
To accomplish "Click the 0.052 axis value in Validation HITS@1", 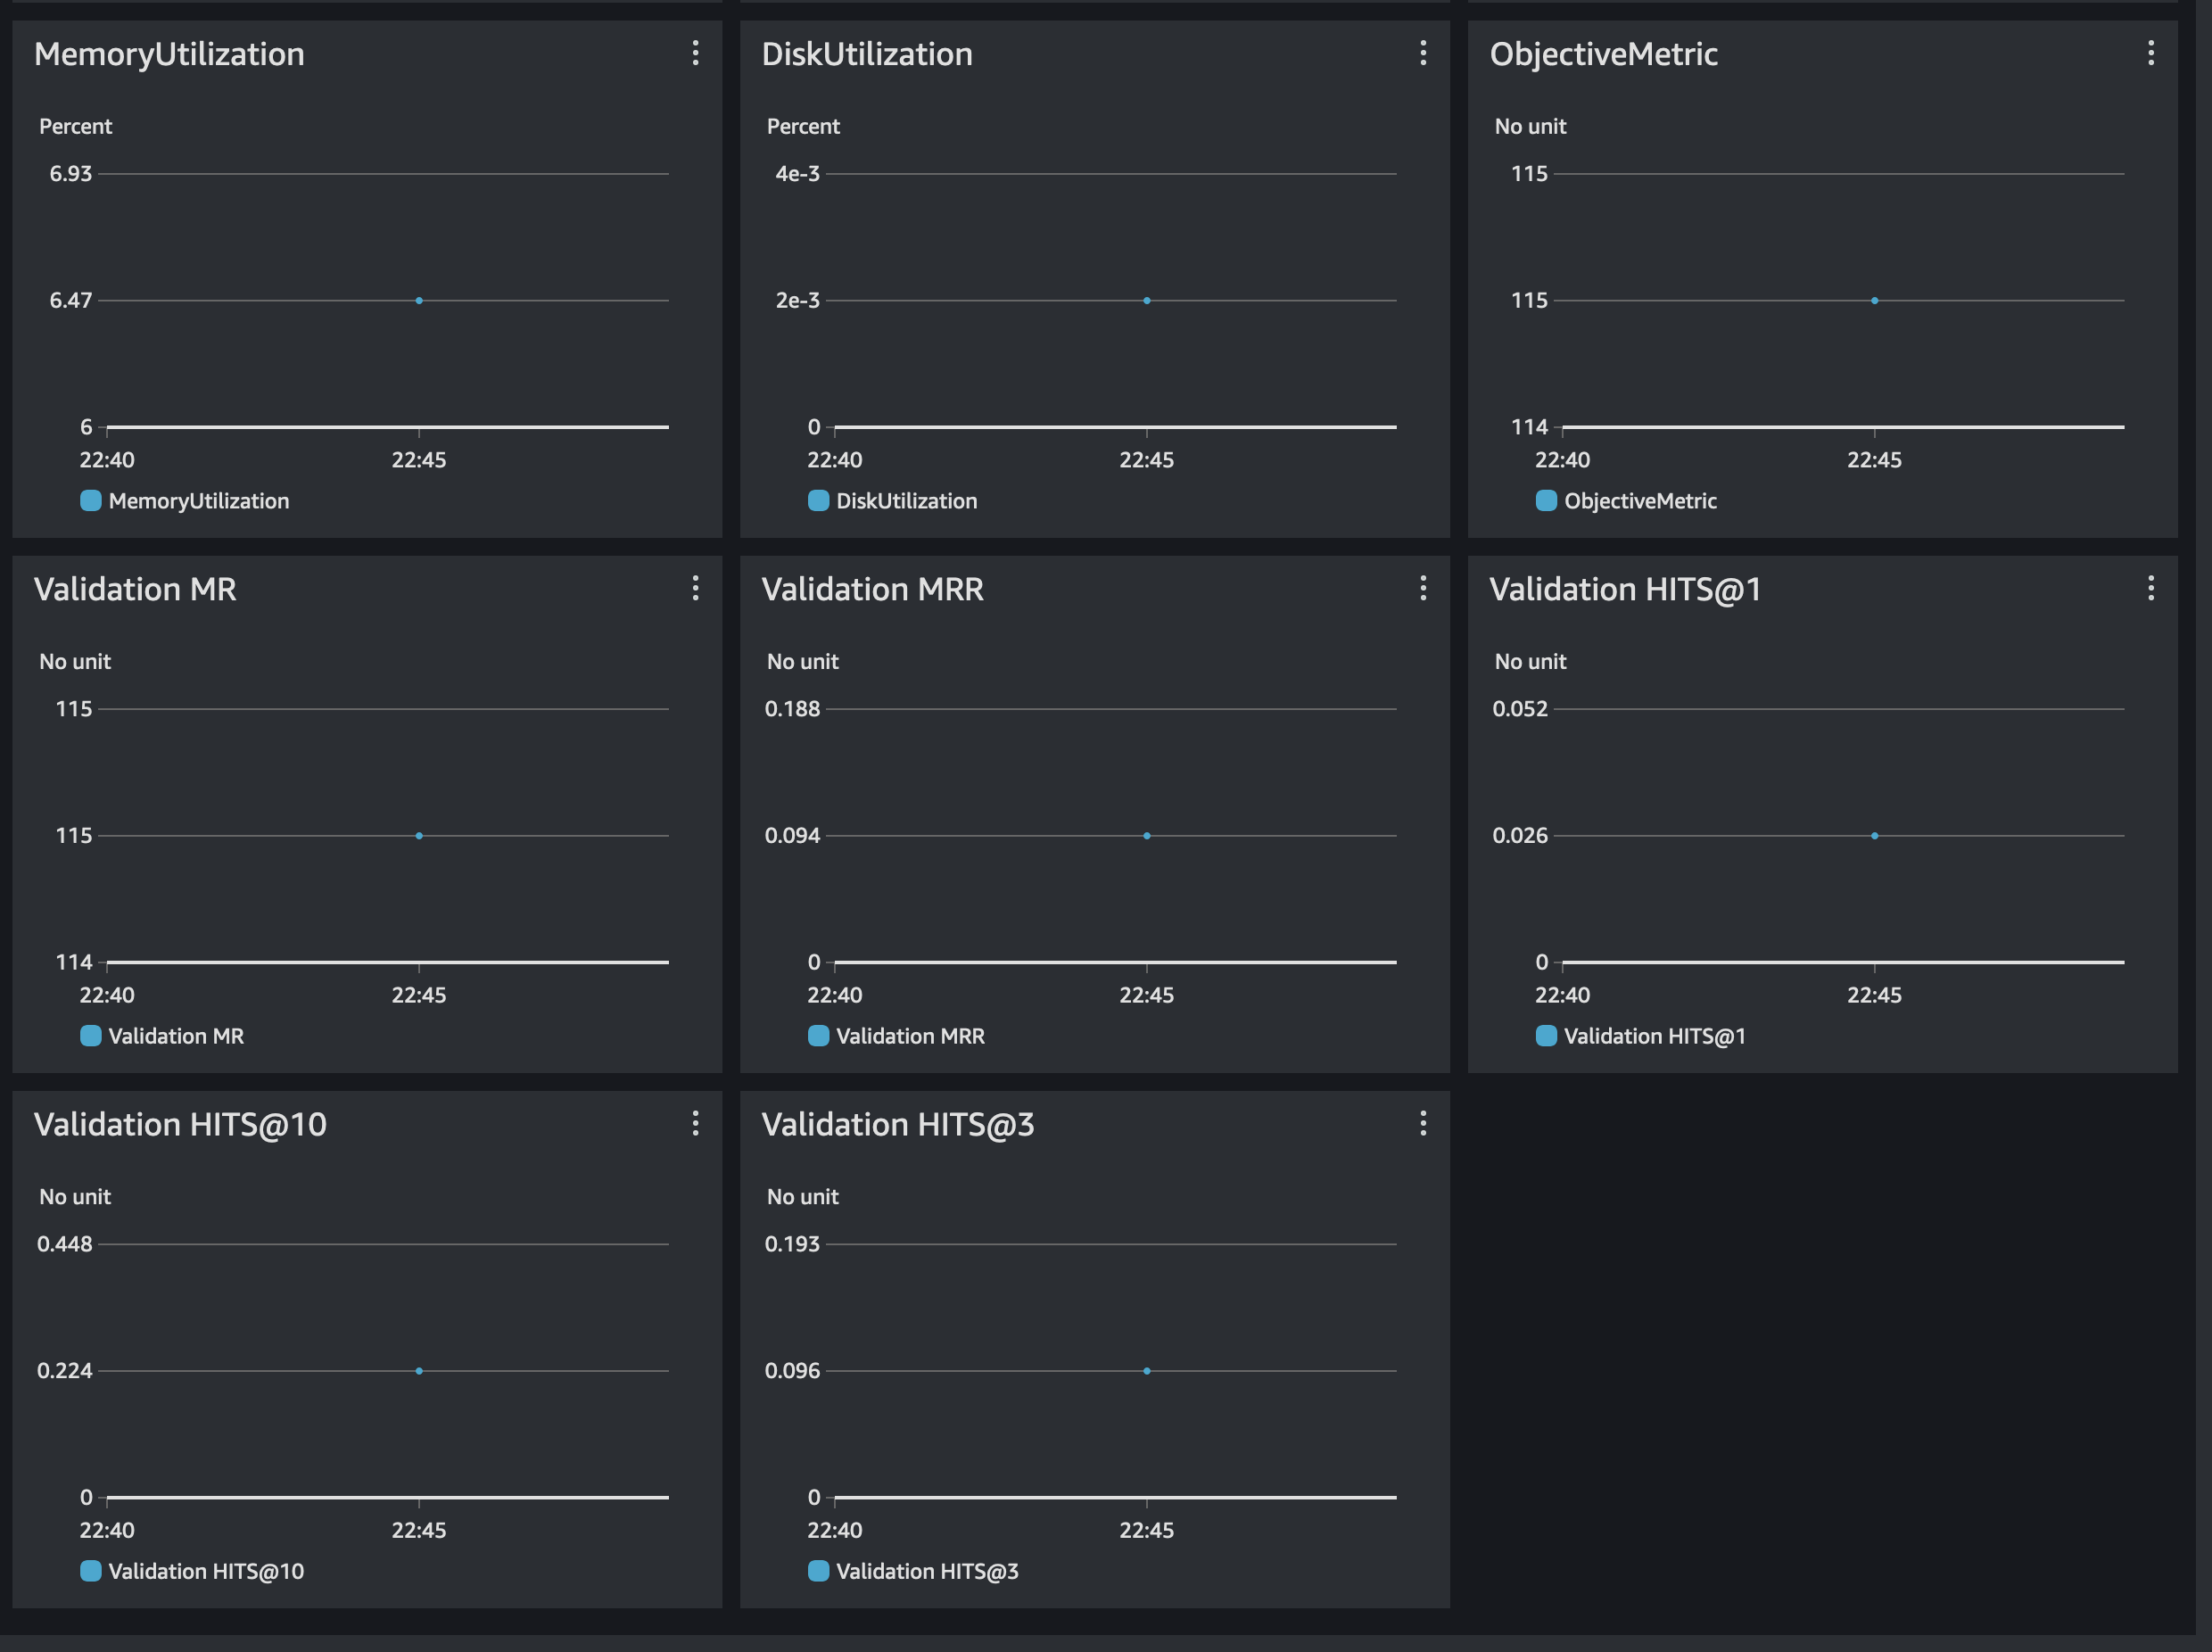I will pos(1520,709).
